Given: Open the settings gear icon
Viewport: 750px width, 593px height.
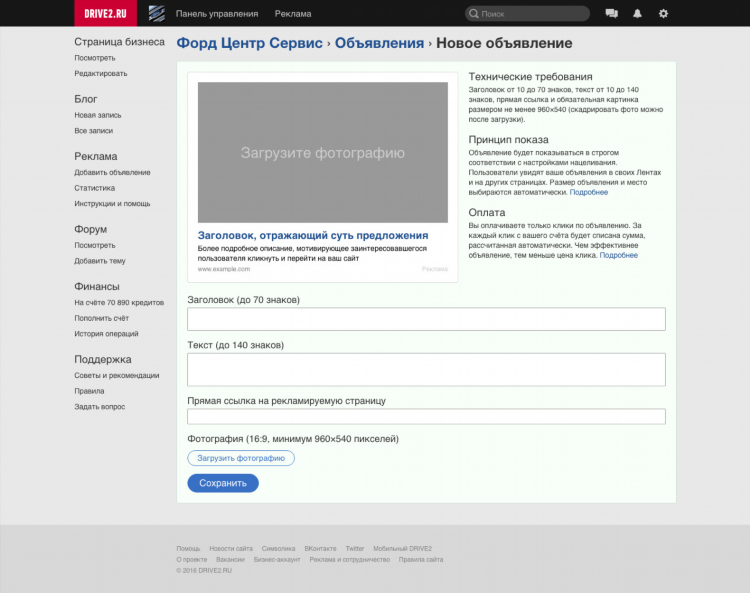Looking at the screenshot, I should 663,13.
